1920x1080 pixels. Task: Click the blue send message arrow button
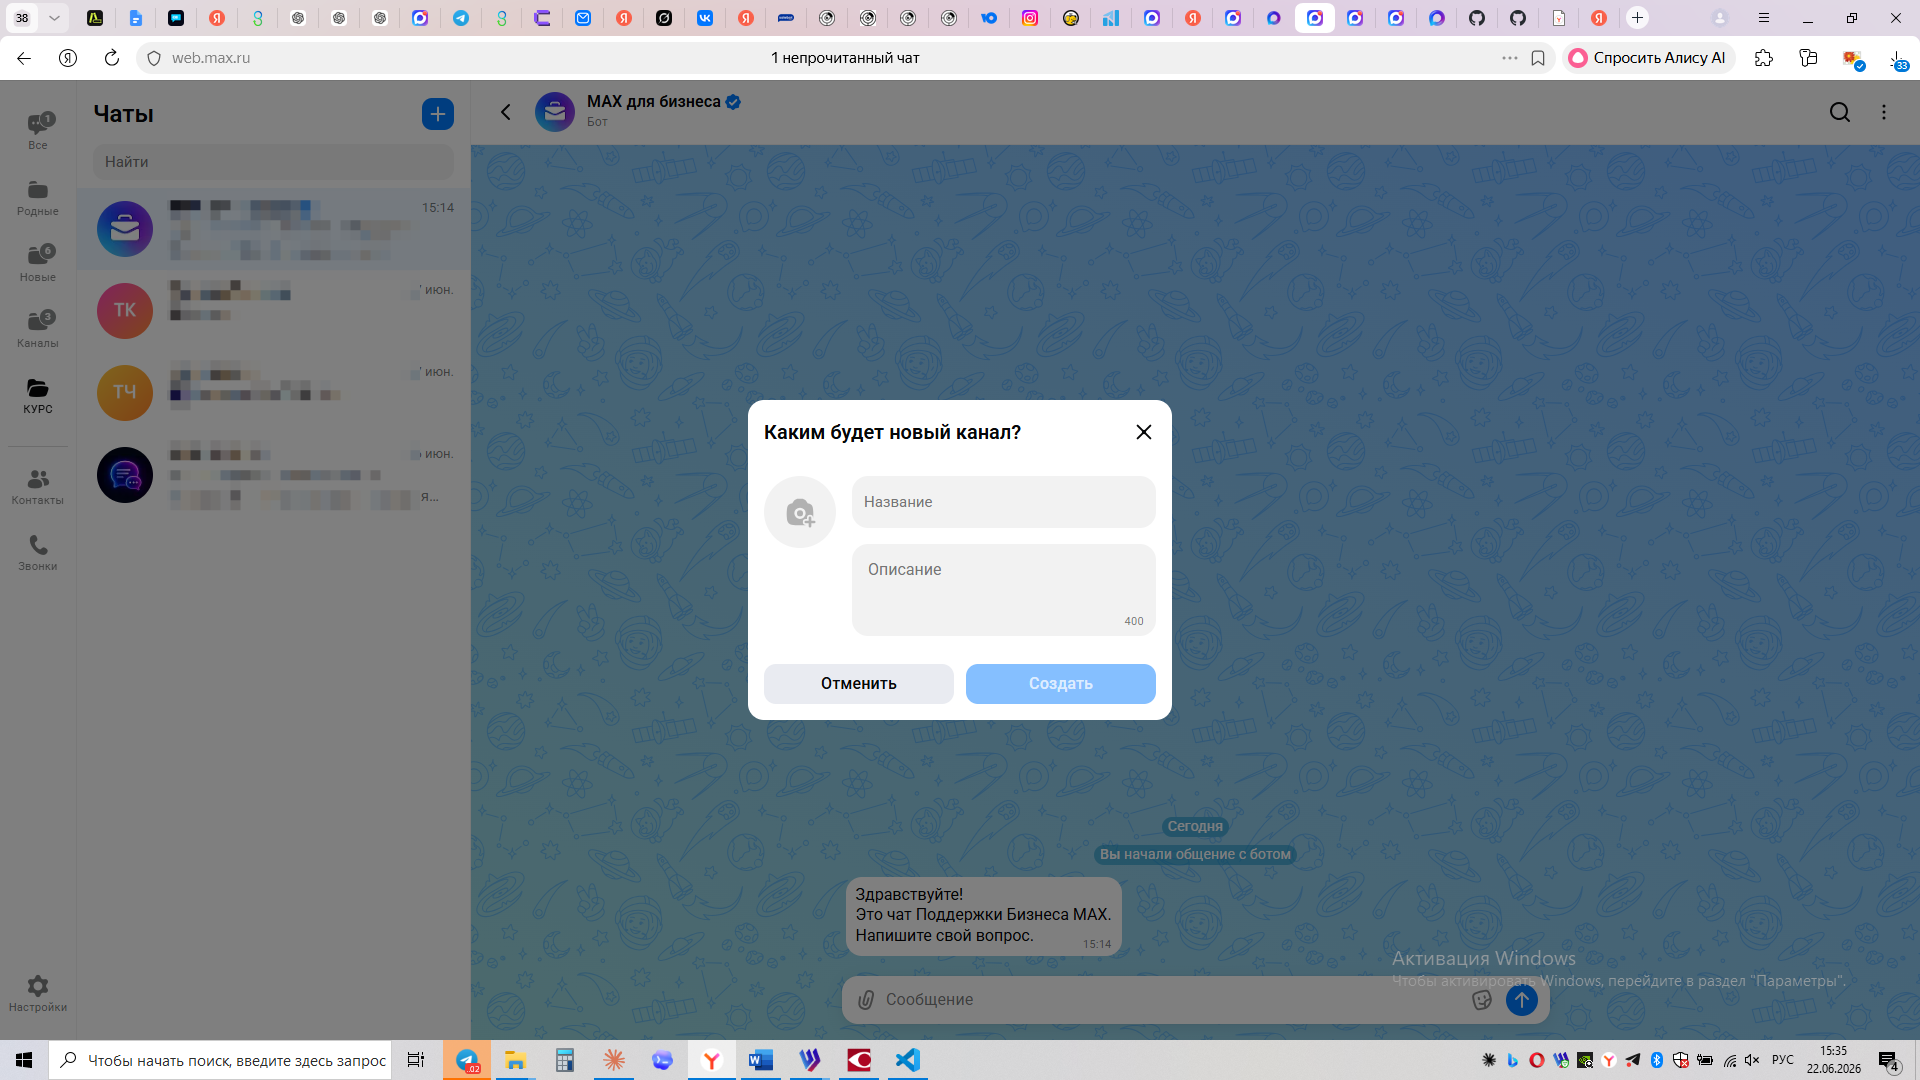(x=1522, y=1000)
